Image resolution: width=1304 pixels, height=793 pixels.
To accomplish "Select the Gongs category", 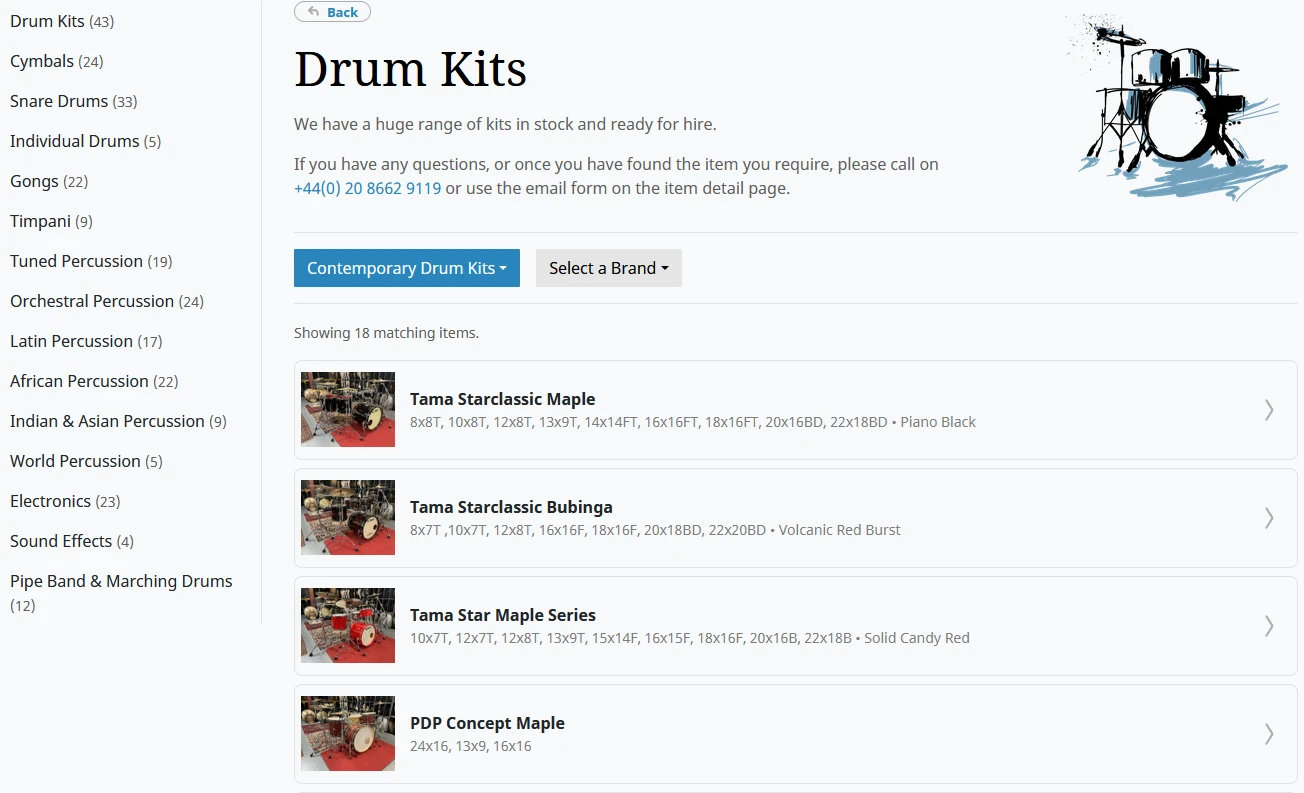I will tap(35, 181).
